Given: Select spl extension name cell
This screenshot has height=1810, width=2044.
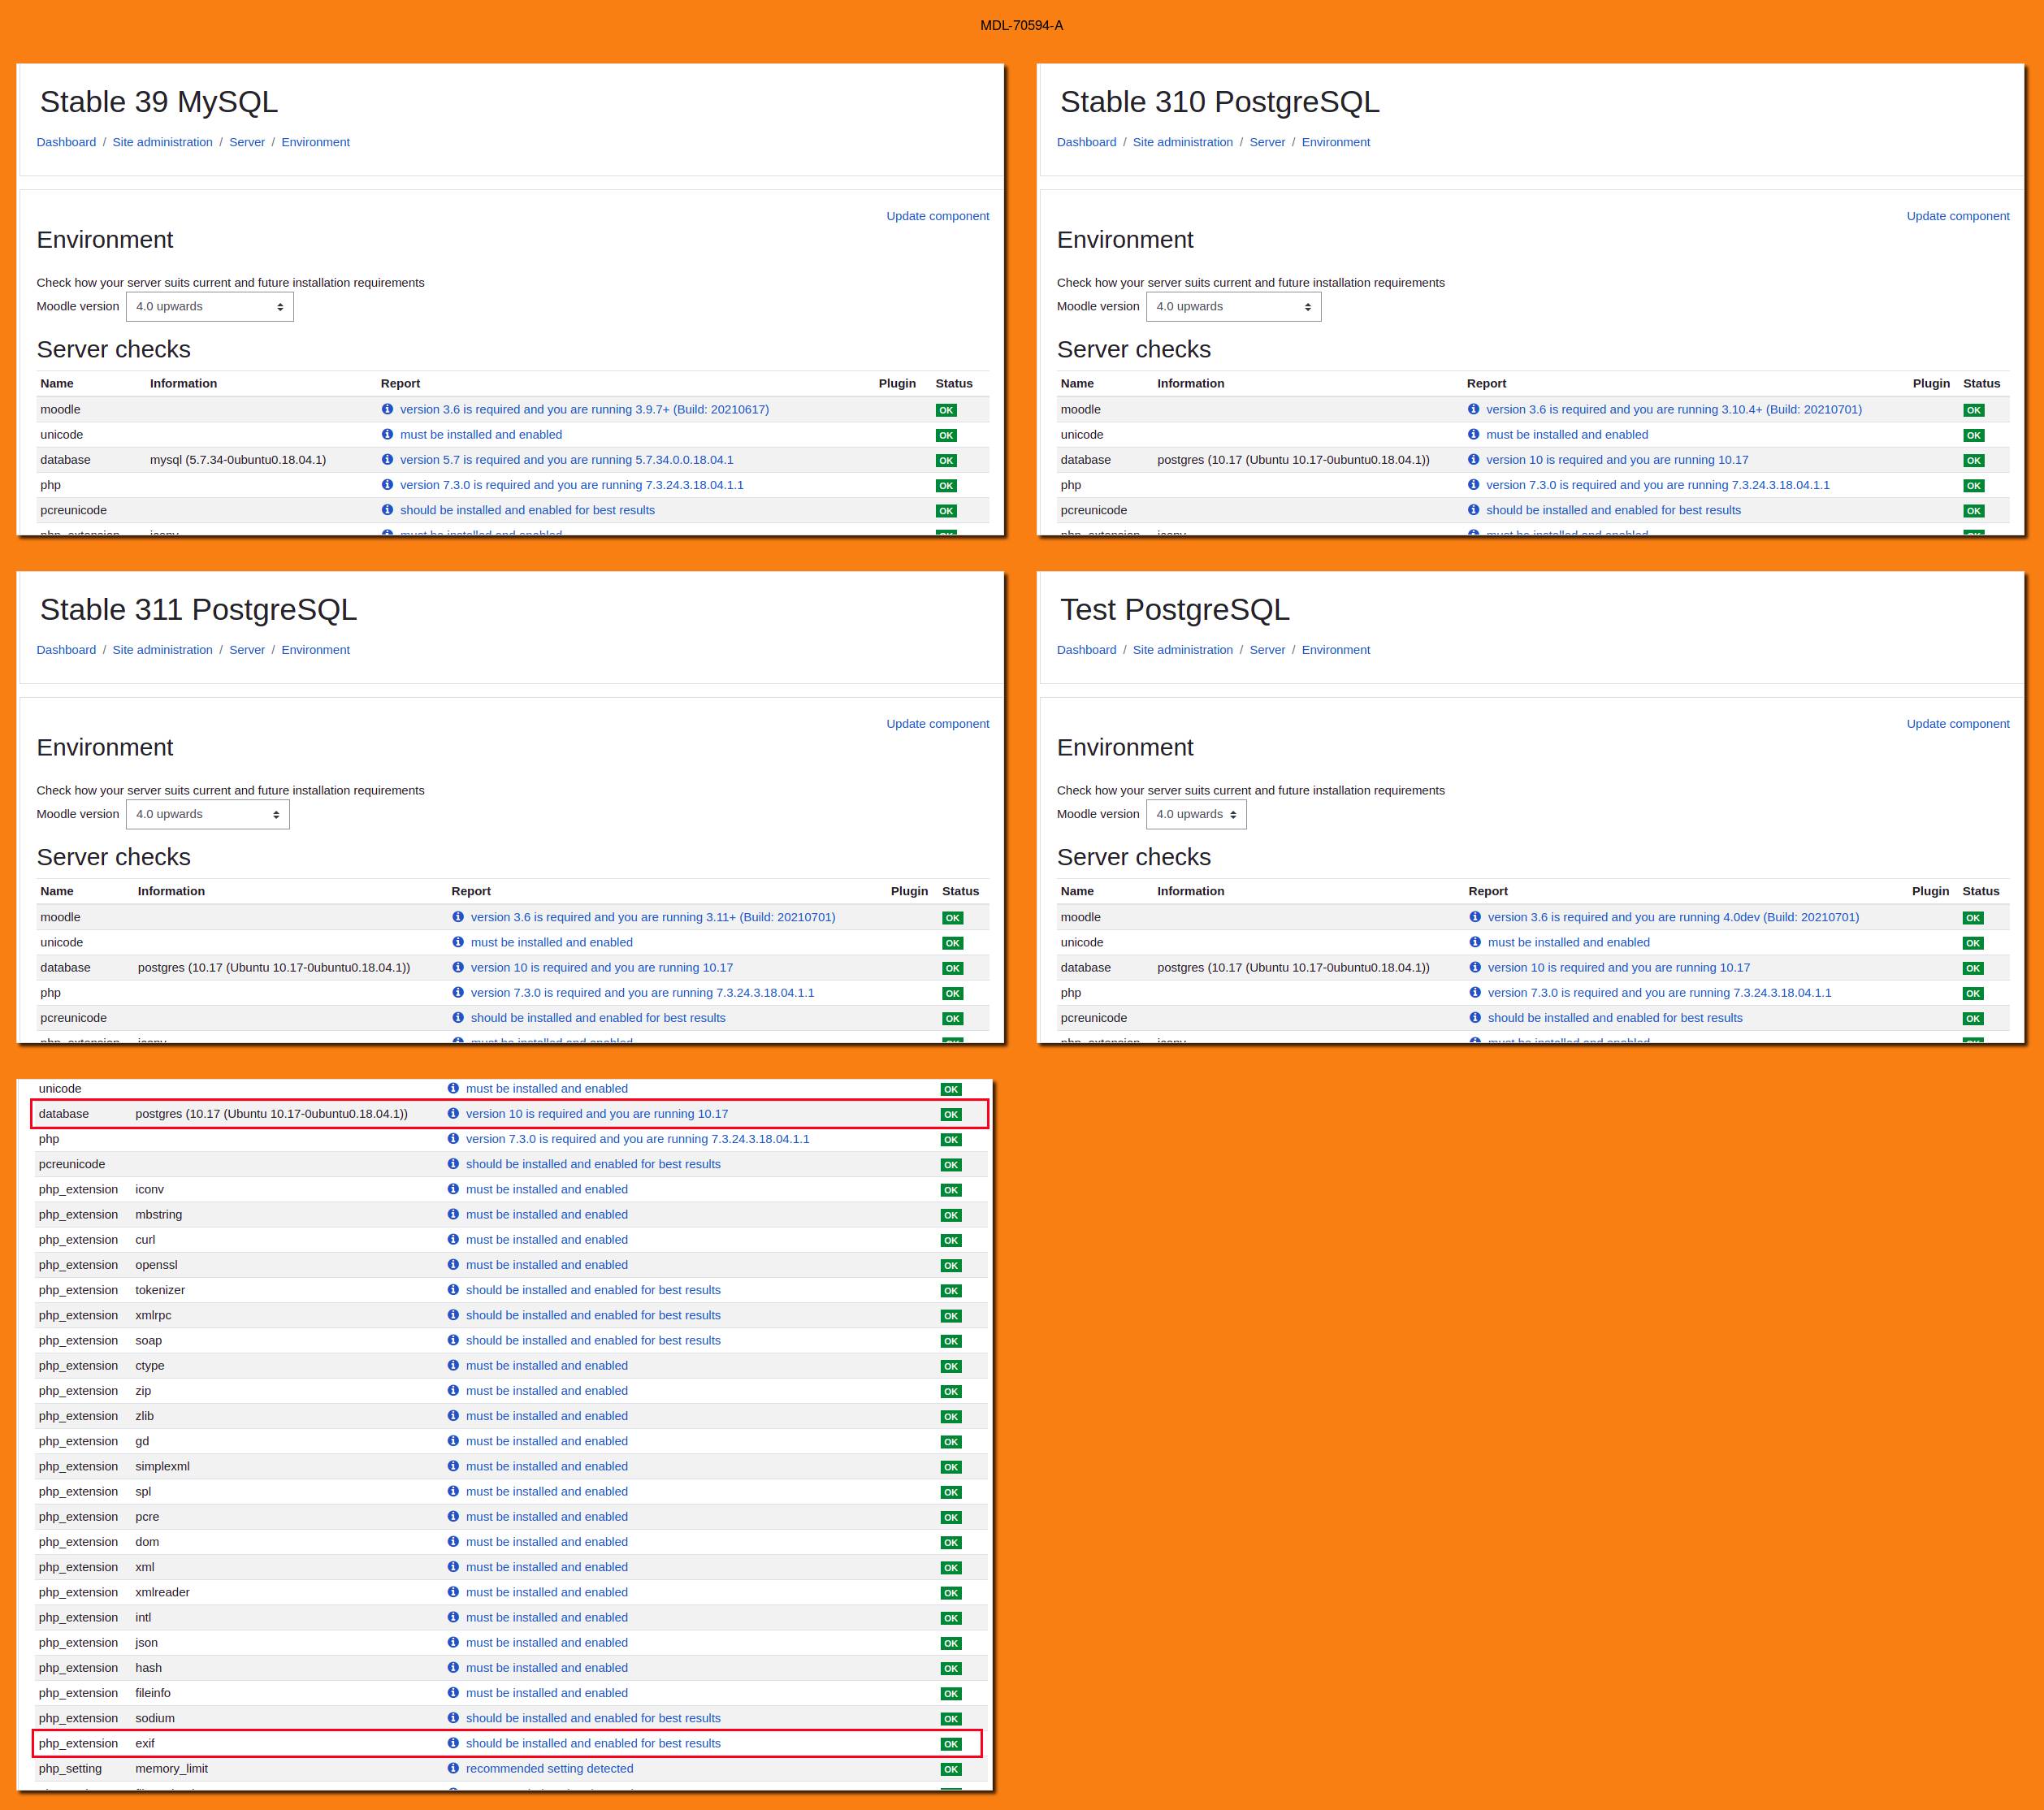Looking at the screenshot, I should [x=143, y=1492].
